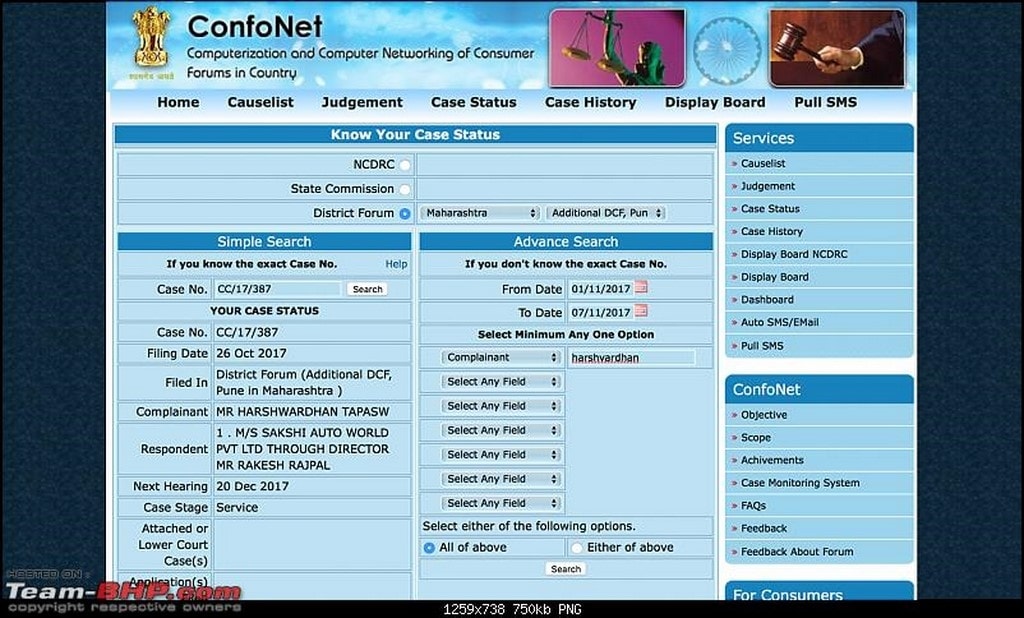Click the Advance Search button at bottom

(x=565, y=569)
